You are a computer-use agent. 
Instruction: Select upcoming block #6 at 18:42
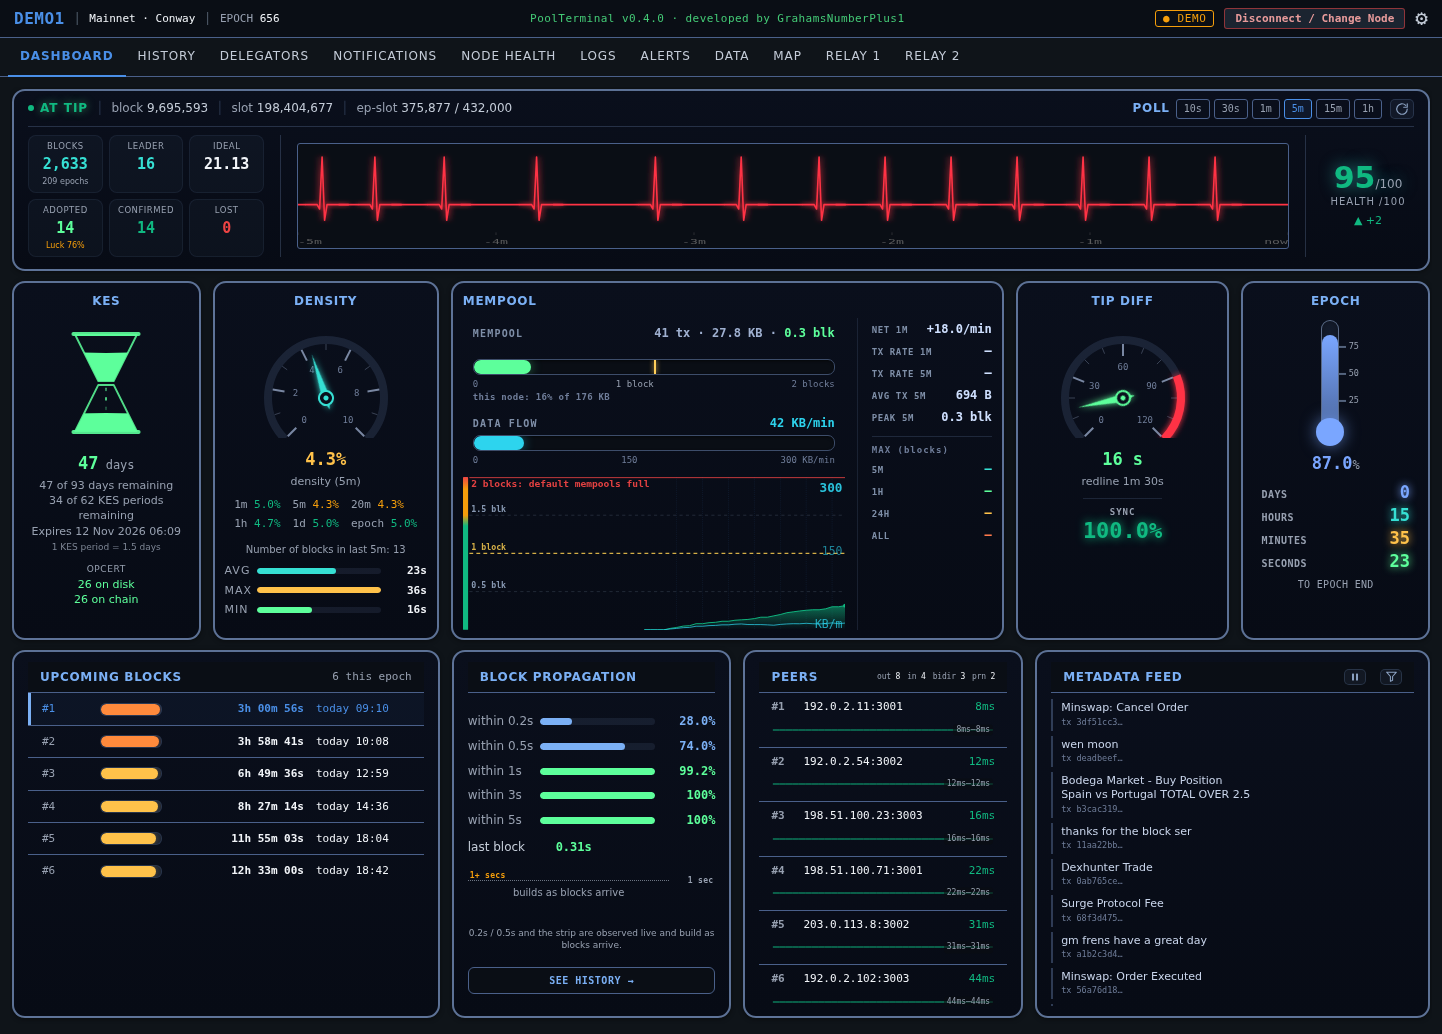226,871
